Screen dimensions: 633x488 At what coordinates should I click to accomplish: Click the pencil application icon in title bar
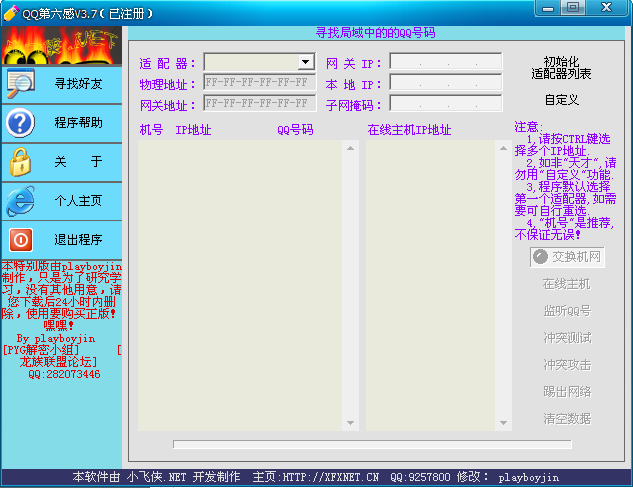click(x=11, y=13)
